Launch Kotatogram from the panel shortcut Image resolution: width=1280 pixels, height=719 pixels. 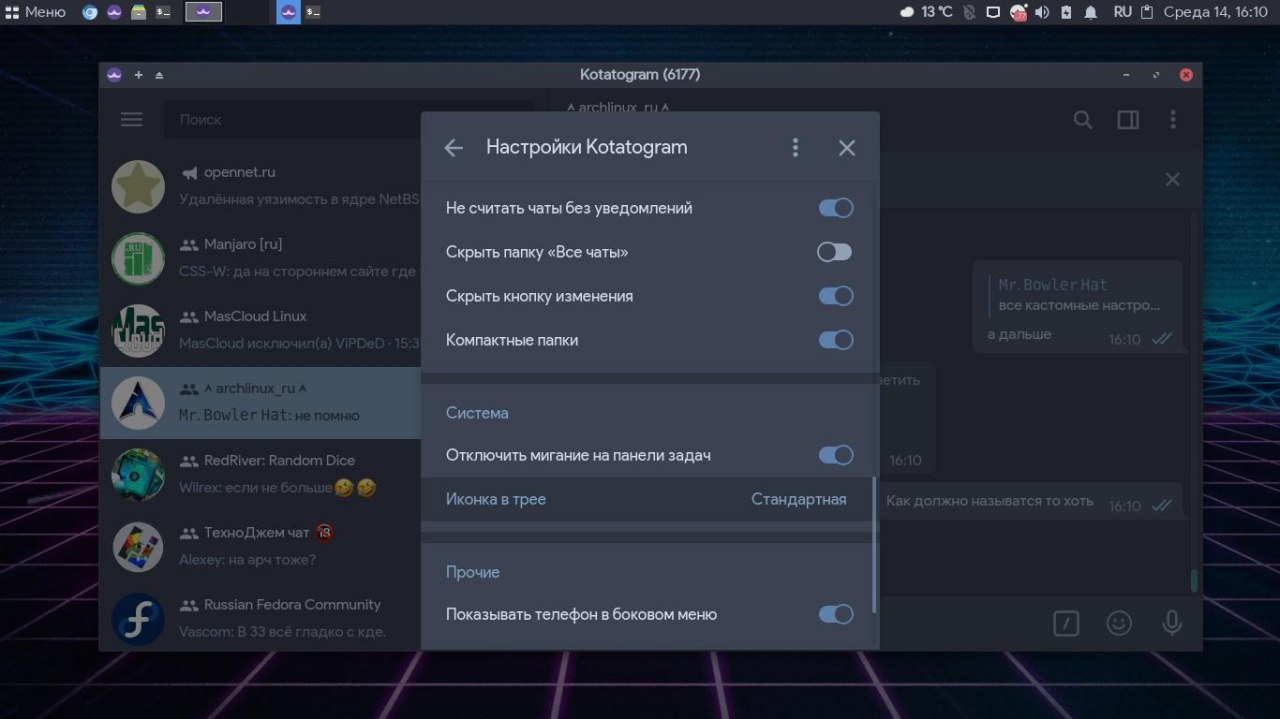click(x=114, y=12)
